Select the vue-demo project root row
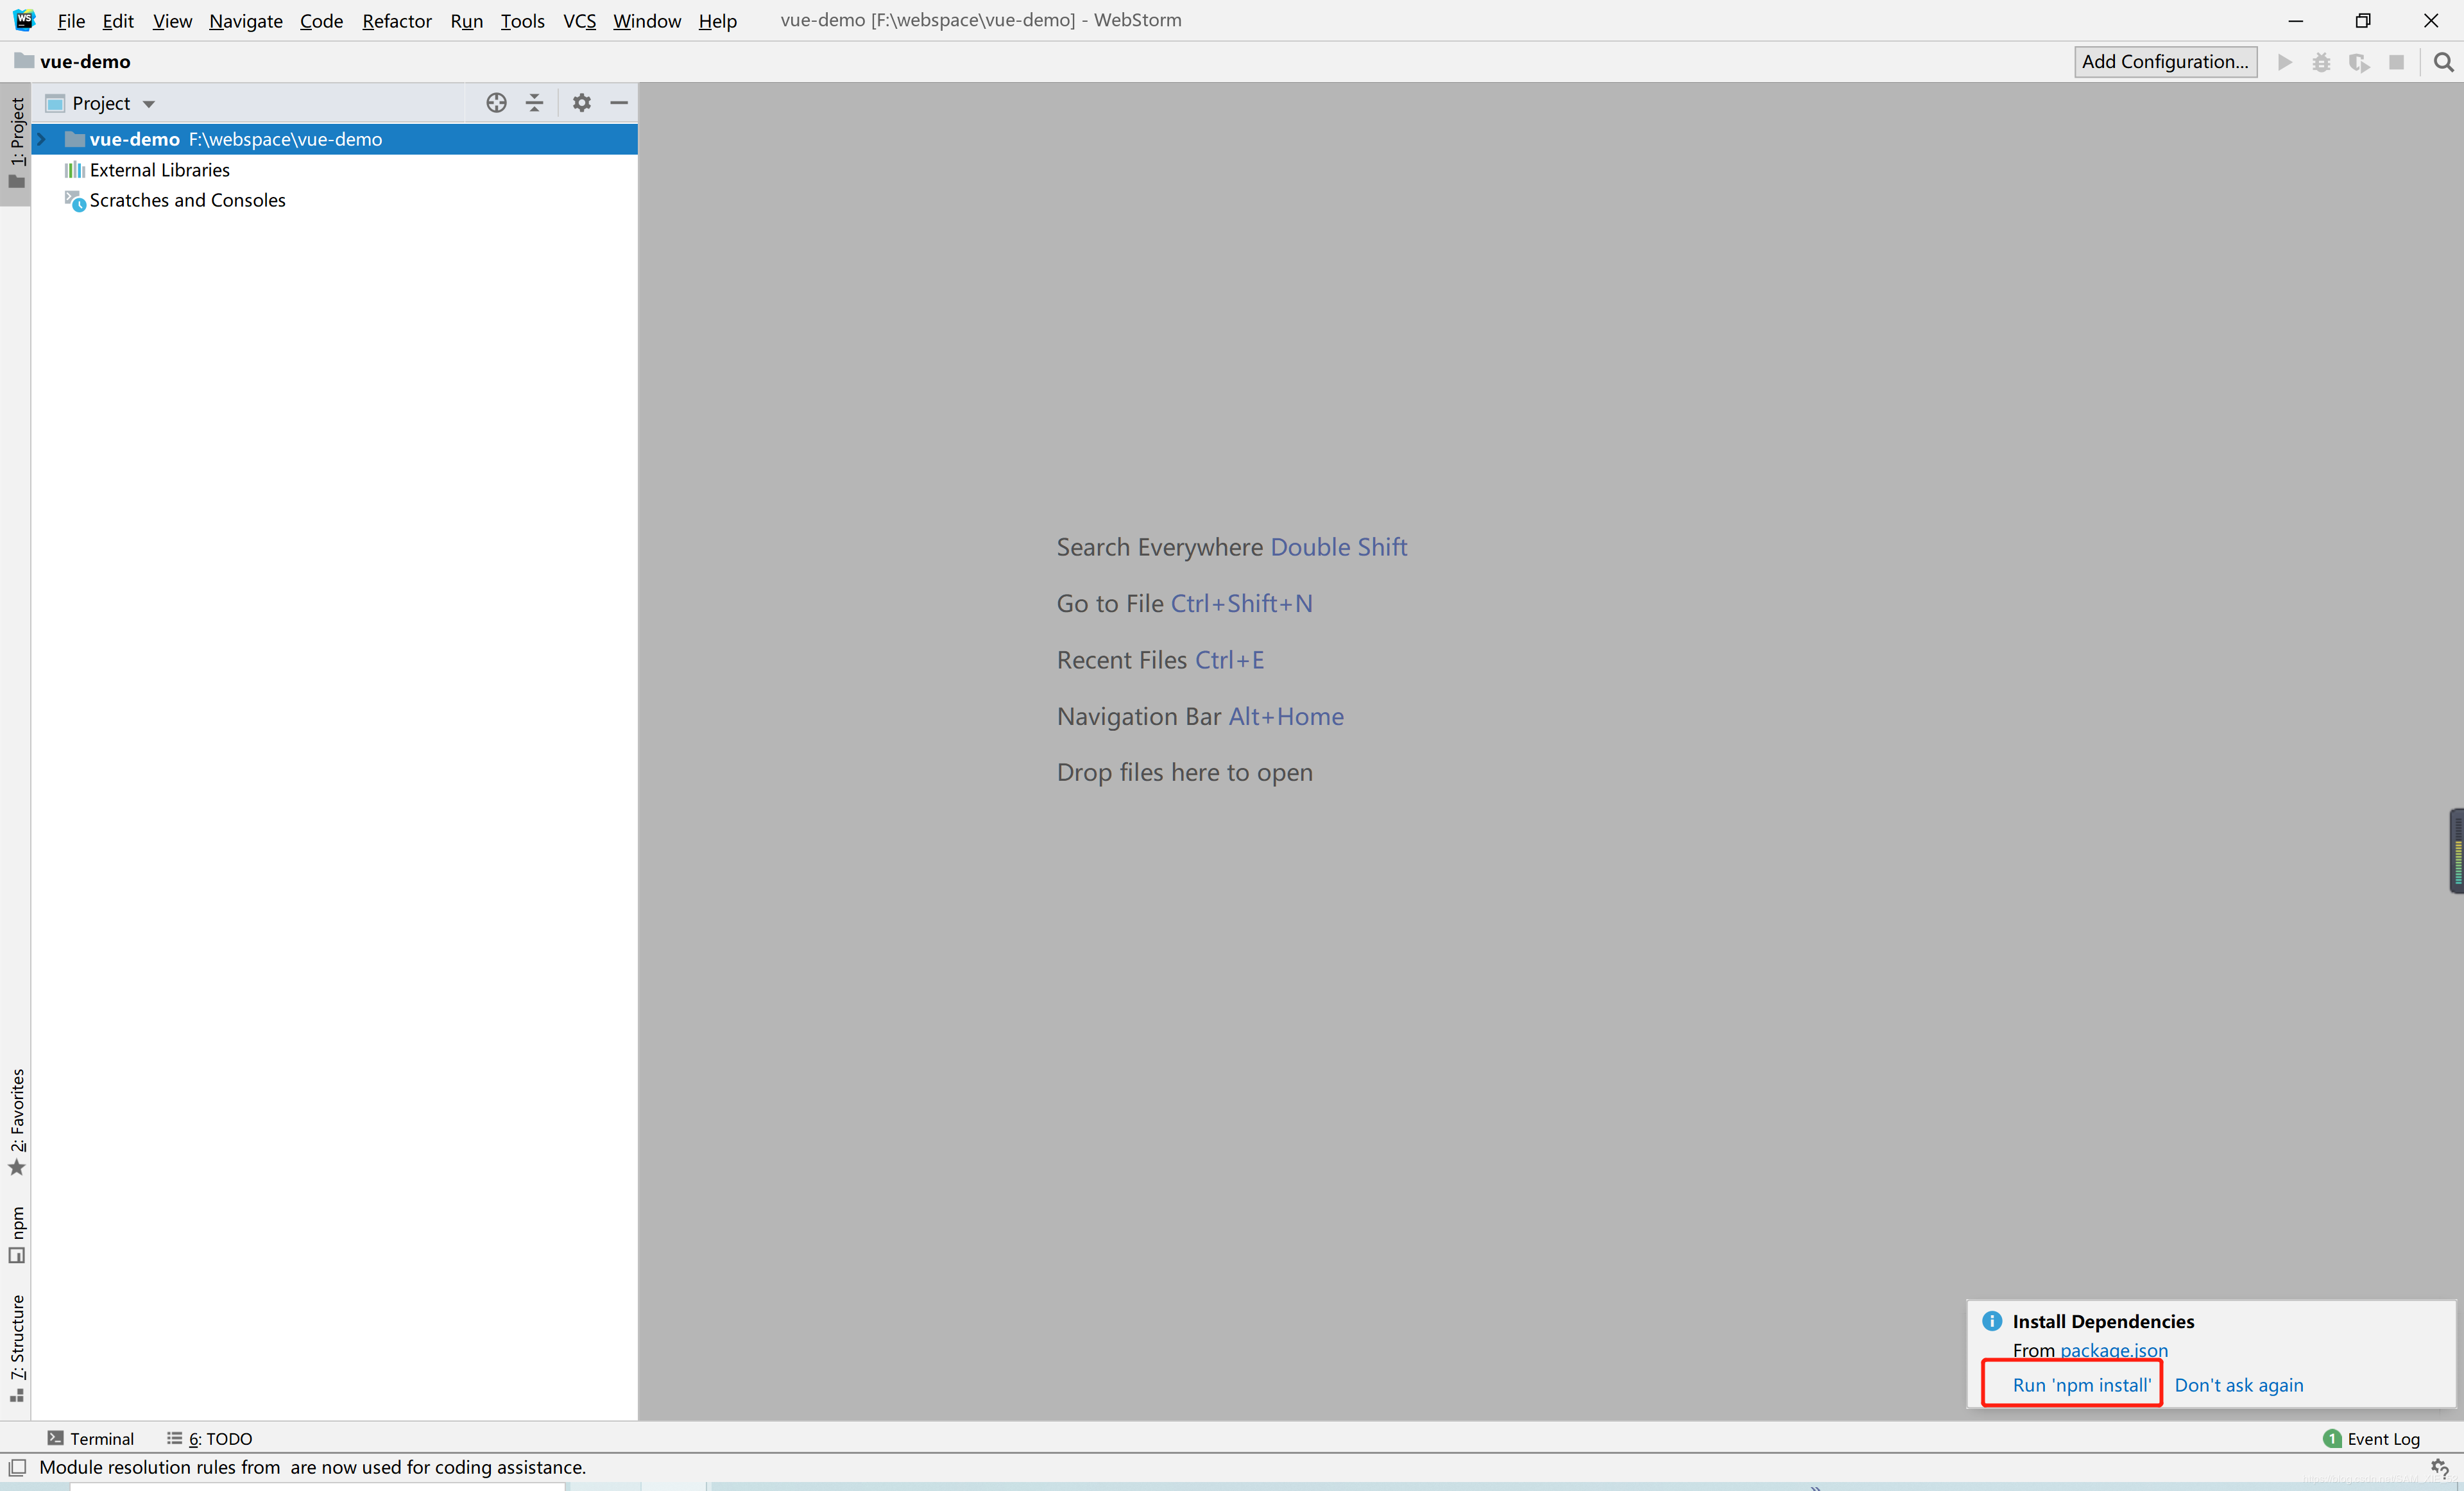The image size is (2464, 1491). pyautogui.click(x=334, y=139)
